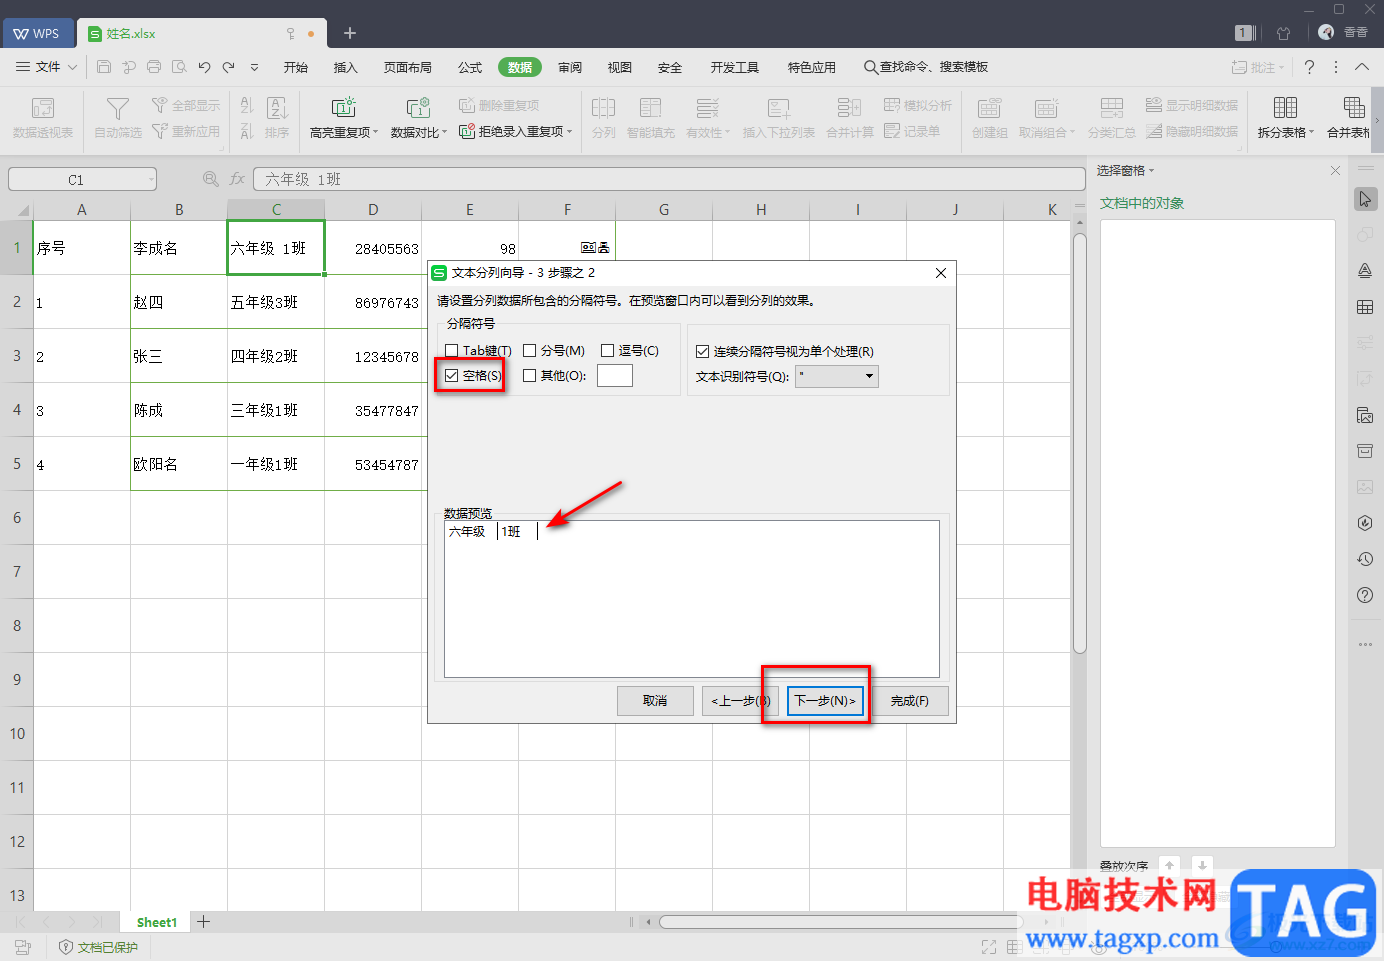Image resolution: width=1384 pixels, height=961 pixels.
Task: Toggle the 分号(M) semicolon checkbox
Action: 530,351
